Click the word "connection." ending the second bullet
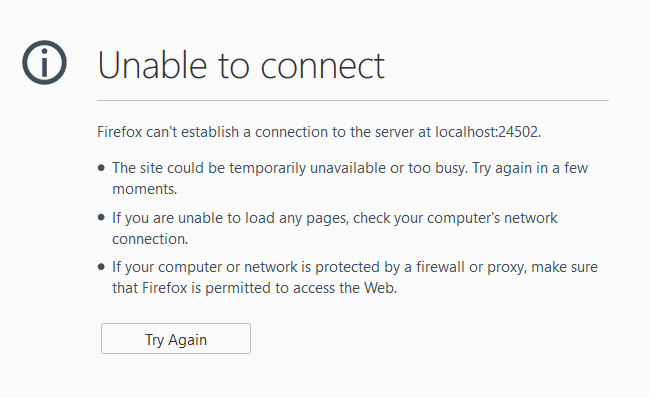649x398 pixels. click(x=150, y=239)
